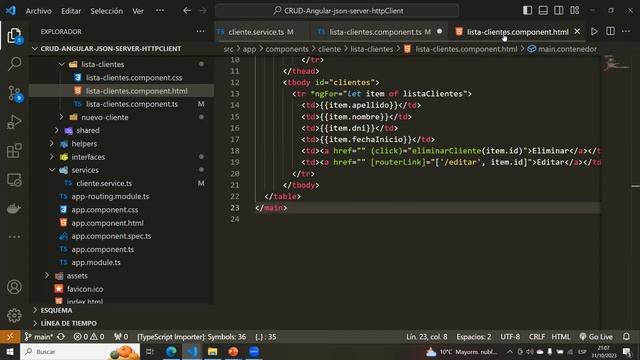Go to line via Lín. 23, col. 8
640x360 pixels.
click(427, 337)
